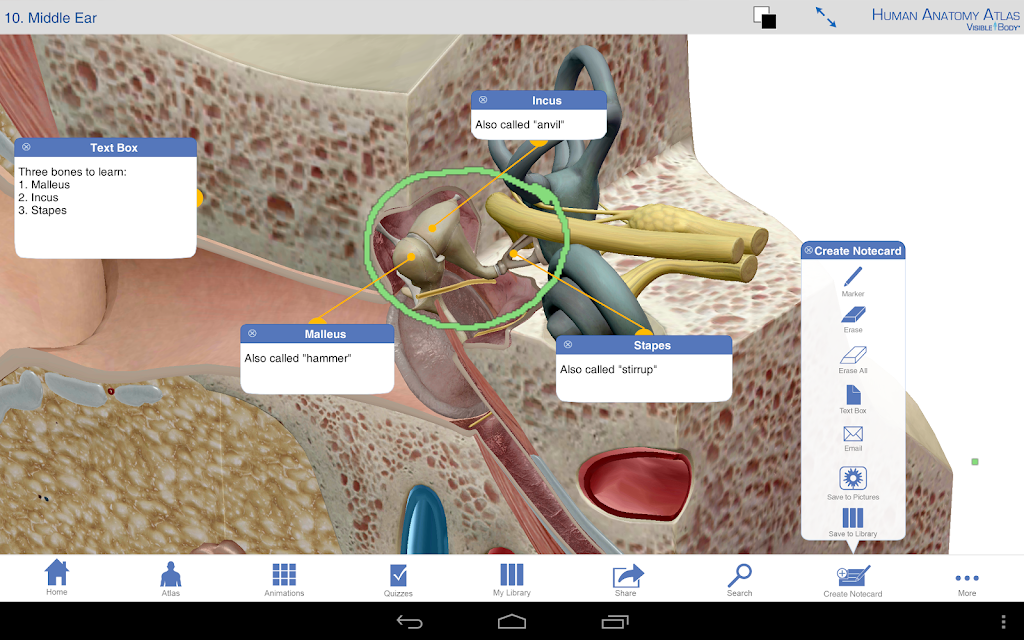Toggle fullscreen with the diagonal arrows icon
This screenshot has width=1024, height=640.
click(825, 17)
